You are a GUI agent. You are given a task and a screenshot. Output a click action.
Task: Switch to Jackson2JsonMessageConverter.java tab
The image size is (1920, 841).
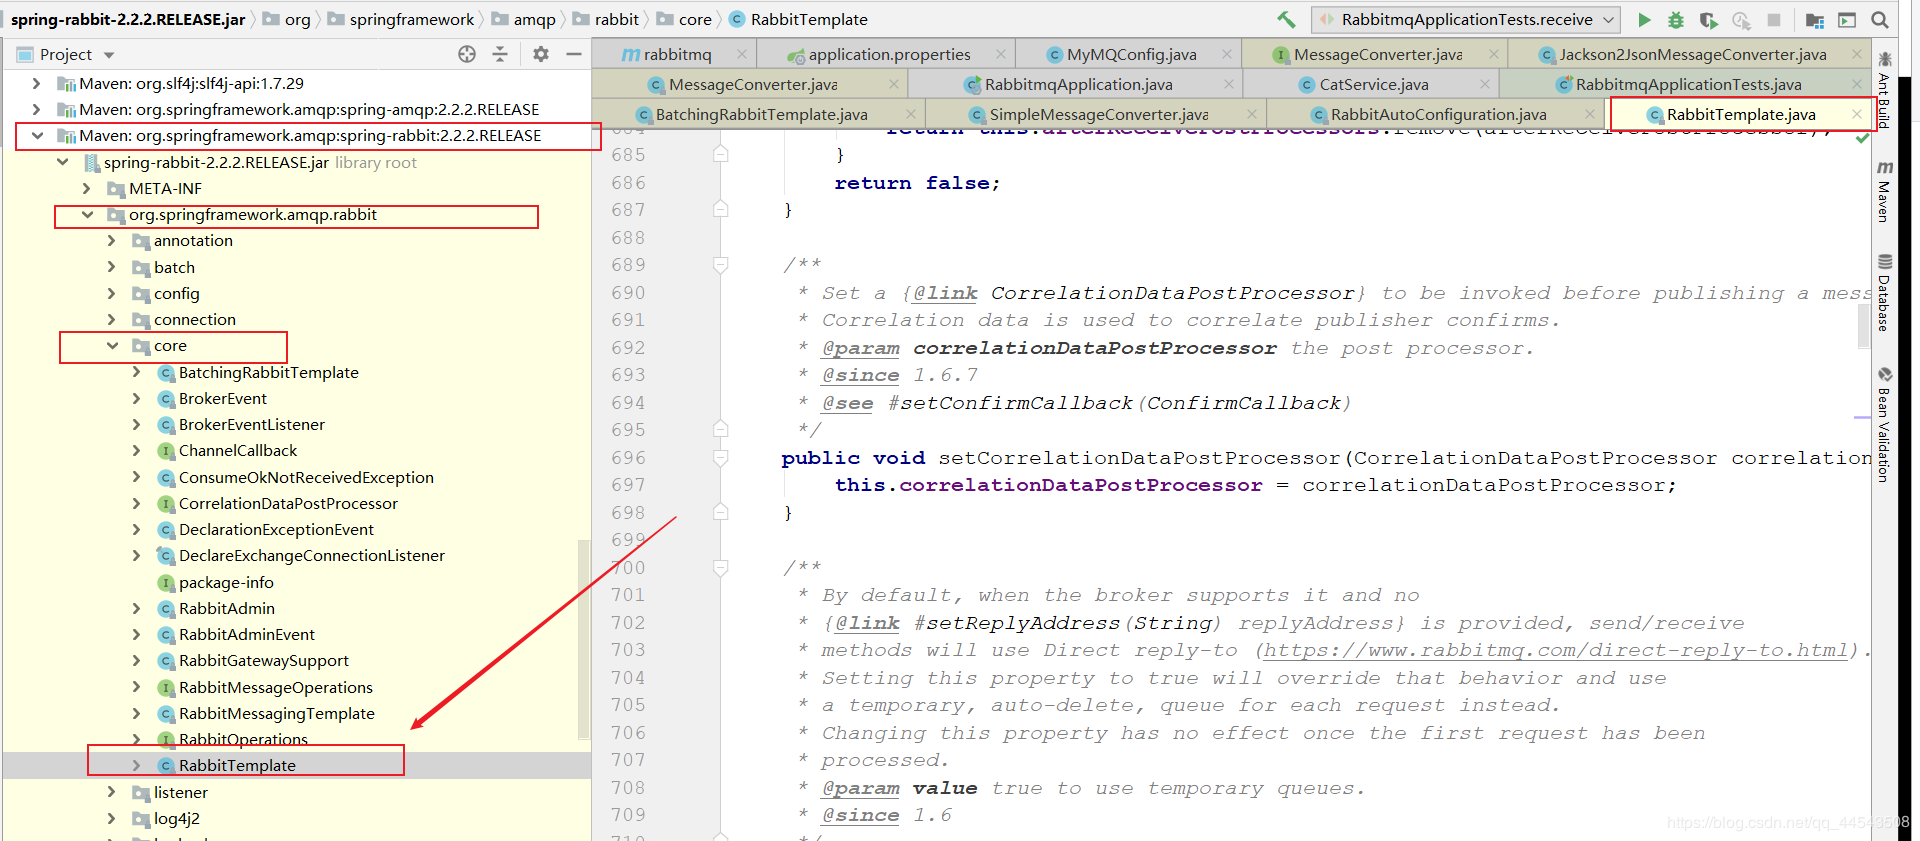coord(1692,54)
